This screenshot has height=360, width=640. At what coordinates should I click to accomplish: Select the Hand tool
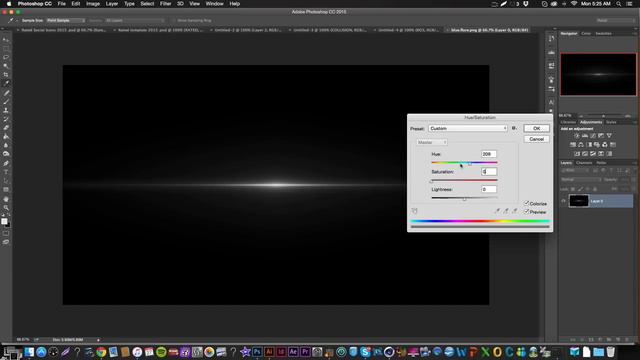[6, 199]
